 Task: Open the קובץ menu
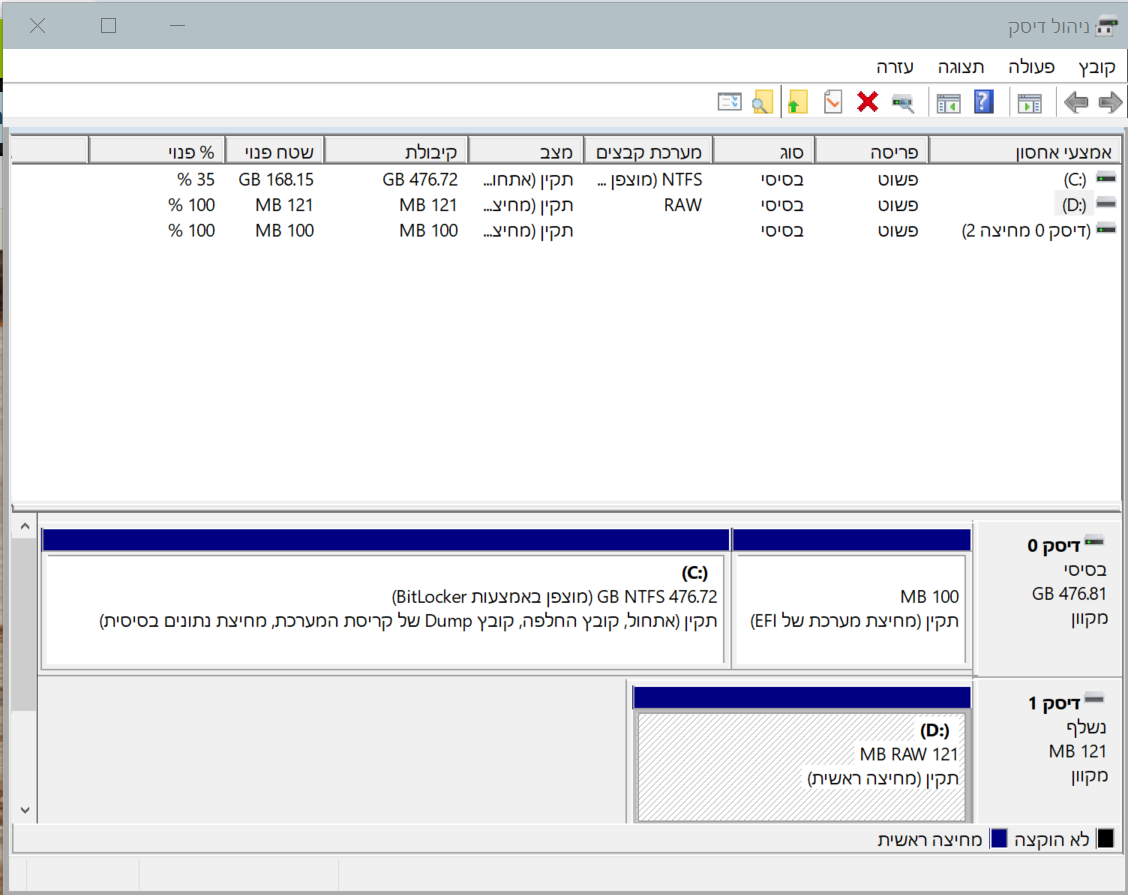pyautogui.click(x=1096, y=67)
